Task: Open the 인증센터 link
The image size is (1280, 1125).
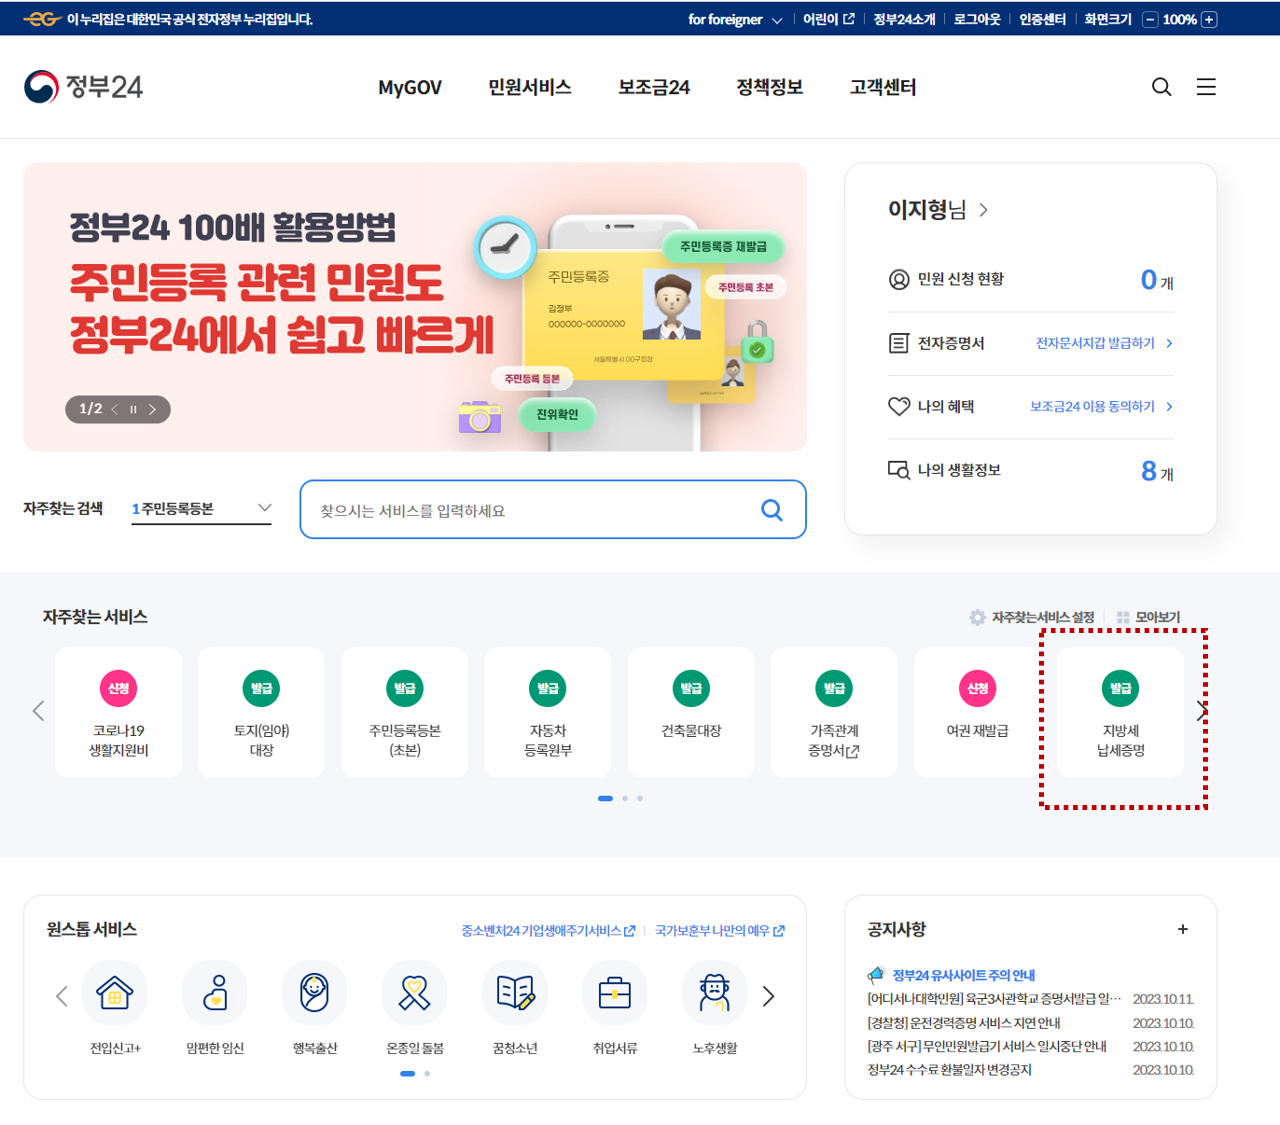Action: pyautogui.click(x=1042, y=19)
